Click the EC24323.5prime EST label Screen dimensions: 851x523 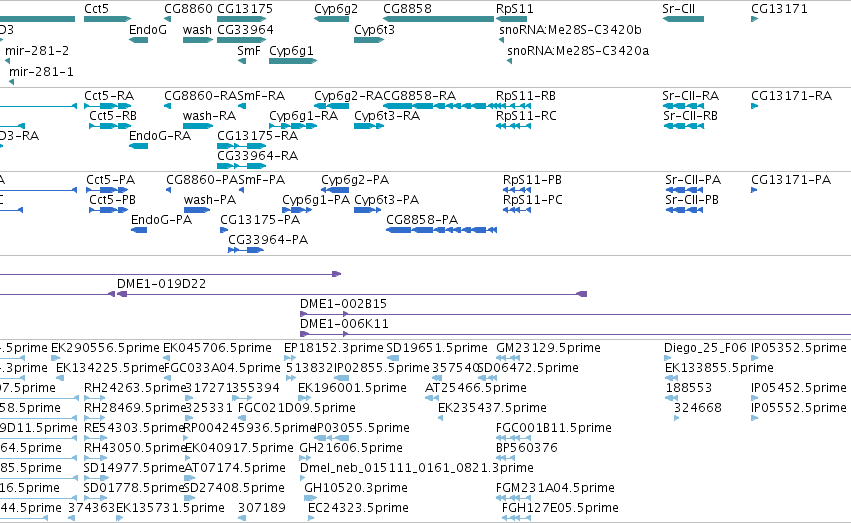click(x=358, y=508)
